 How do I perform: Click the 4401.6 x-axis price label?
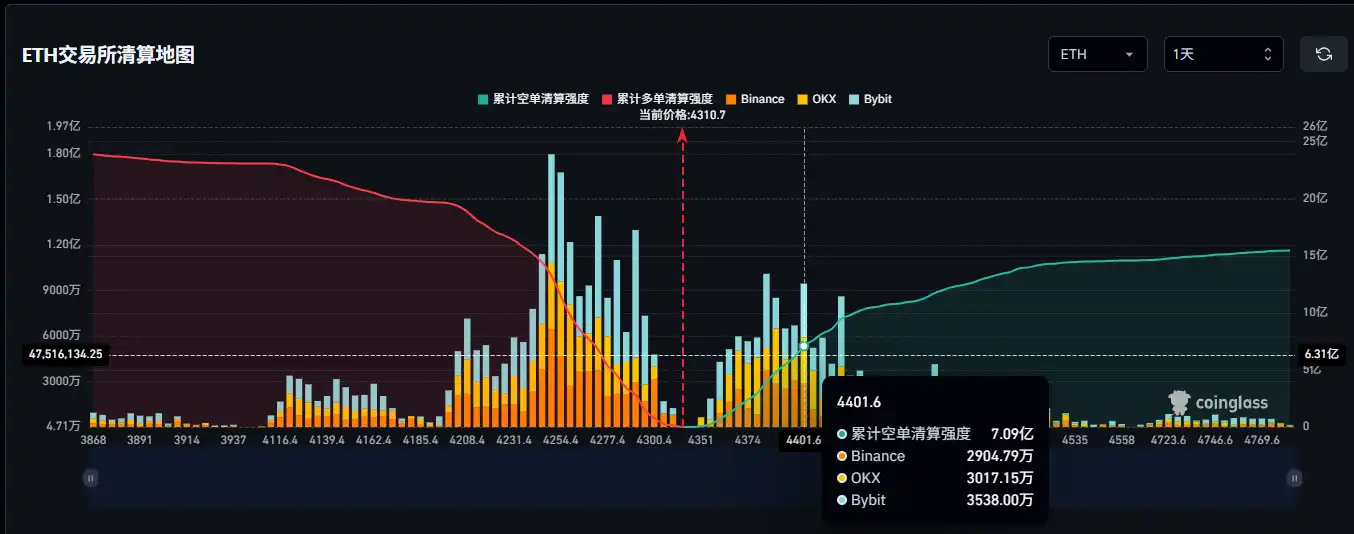point(802,438)
